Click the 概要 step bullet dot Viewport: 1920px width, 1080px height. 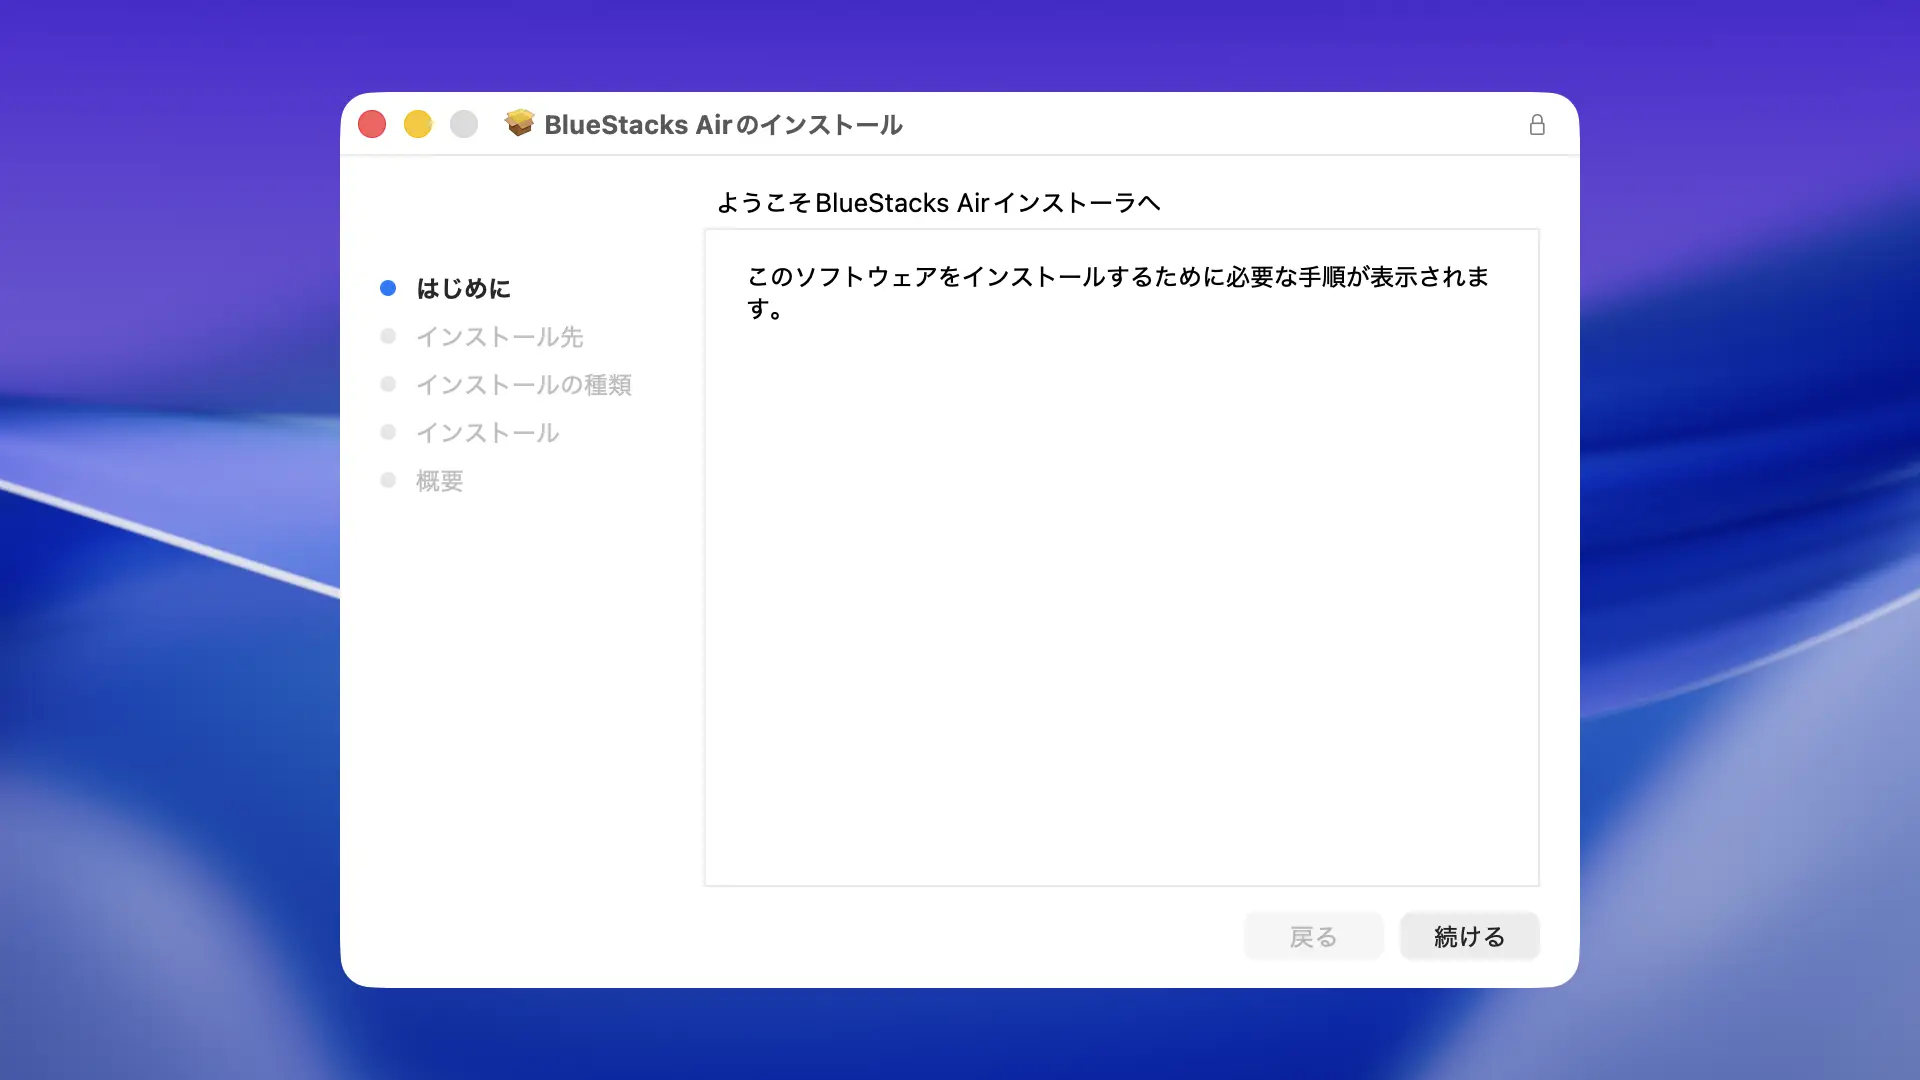tap(388, 480)
